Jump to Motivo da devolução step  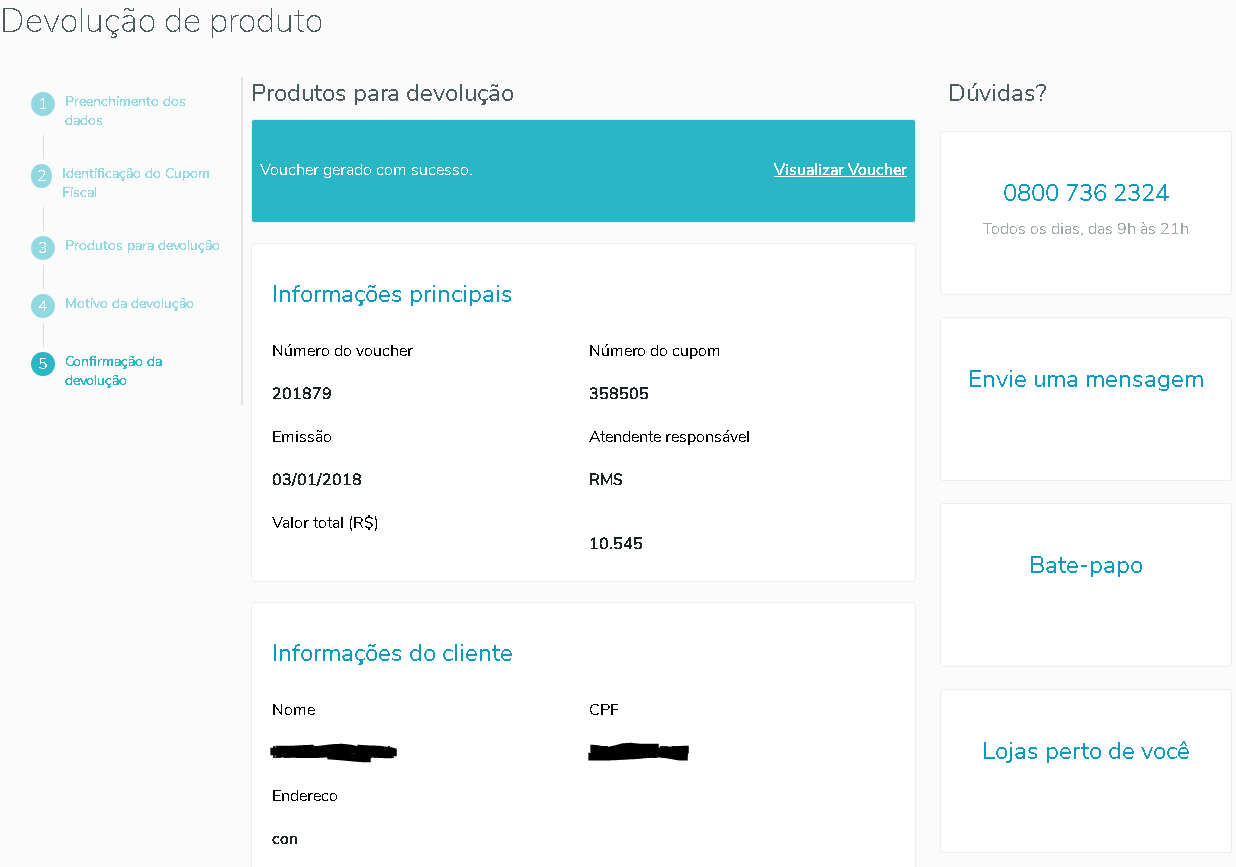[129, 304]
